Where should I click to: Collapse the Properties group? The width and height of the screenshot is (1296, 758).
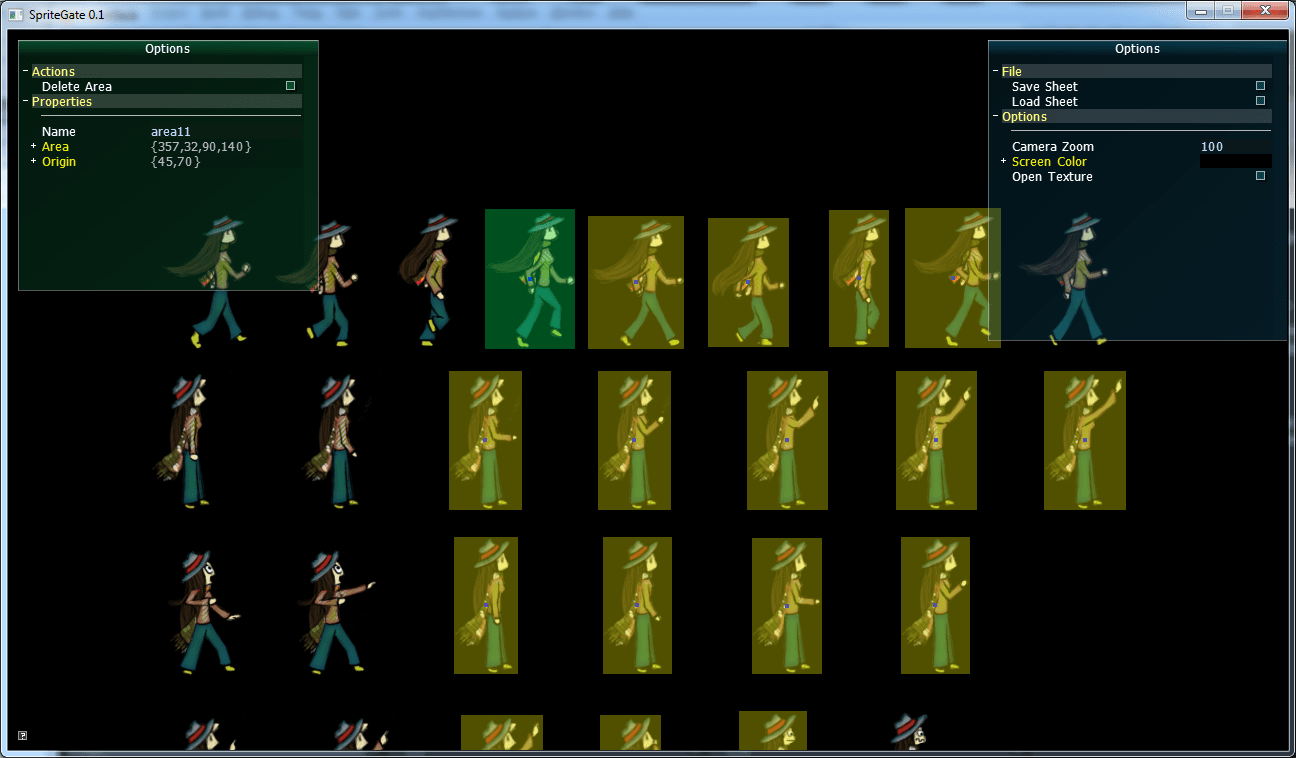pyautogui.click(x=26, y=102)
